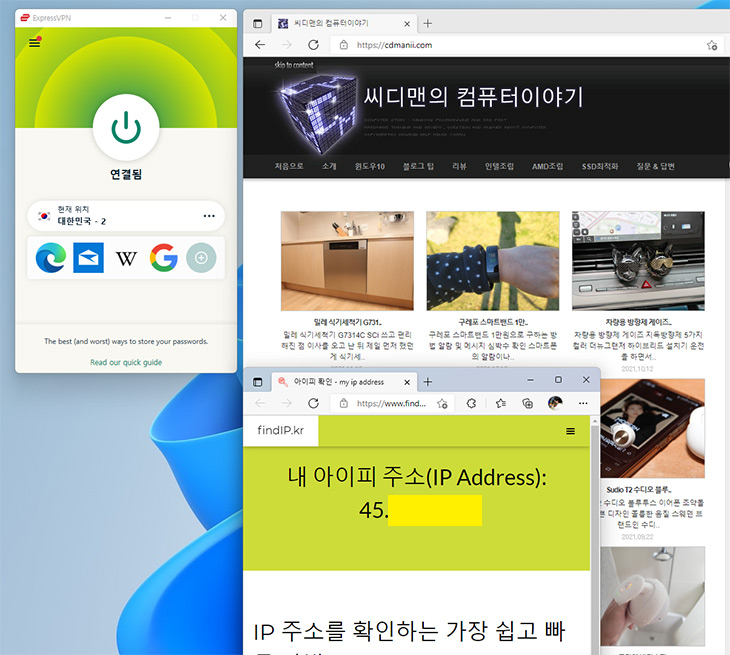The height and width of the screenshot is (655, 730).
Task: Open the 윈도우10 menu item
Action: (x=370, y=166)
